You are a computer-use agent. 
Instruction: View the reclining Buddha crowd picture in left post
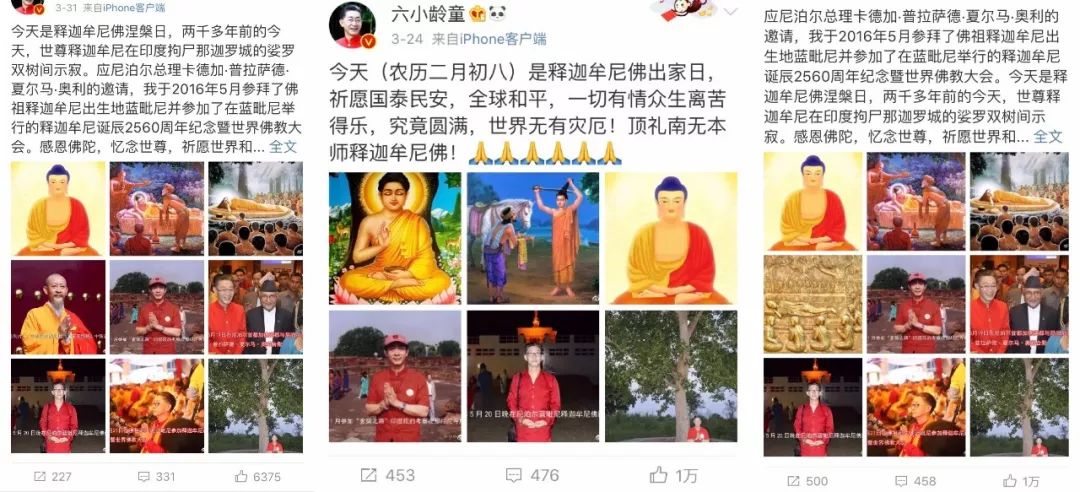tap(256, 209)
